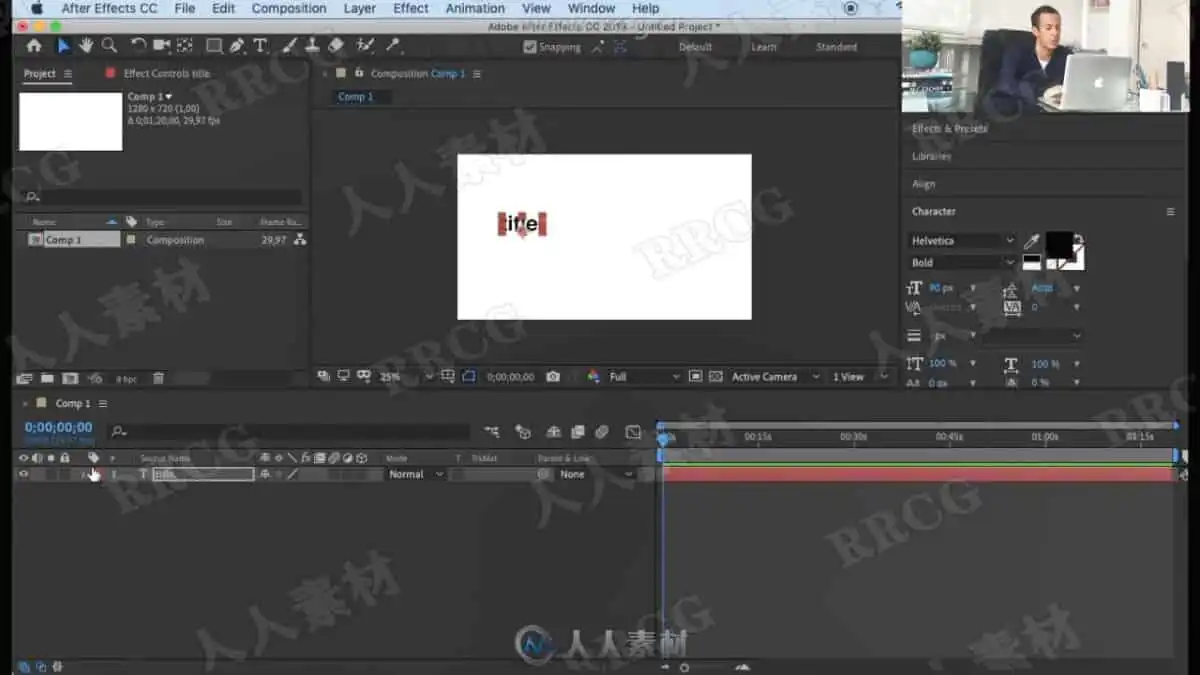1200x675 pixels.
Task: Select the Eraser tool
Action: tap(336, 46)
